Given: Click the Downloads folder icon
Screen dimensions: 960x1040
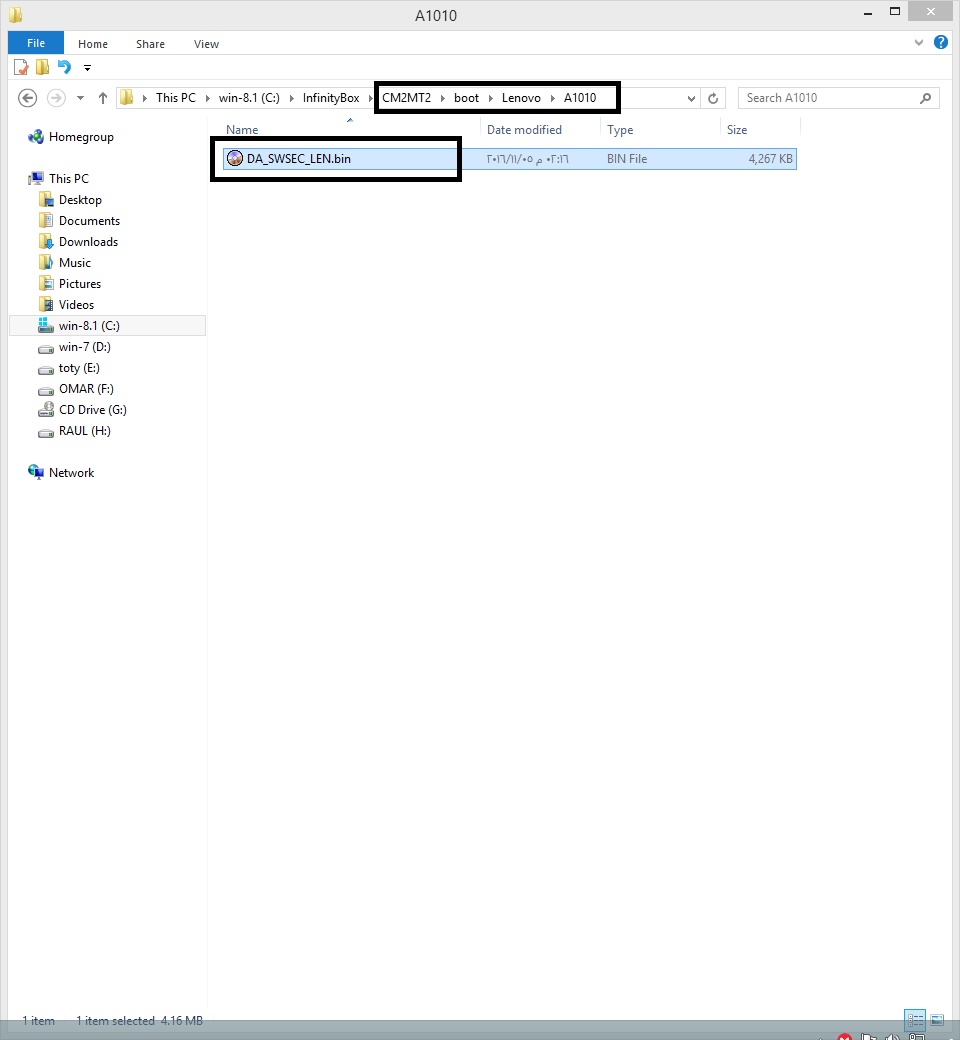Looking at the screenshot, I should pos(46,241).
